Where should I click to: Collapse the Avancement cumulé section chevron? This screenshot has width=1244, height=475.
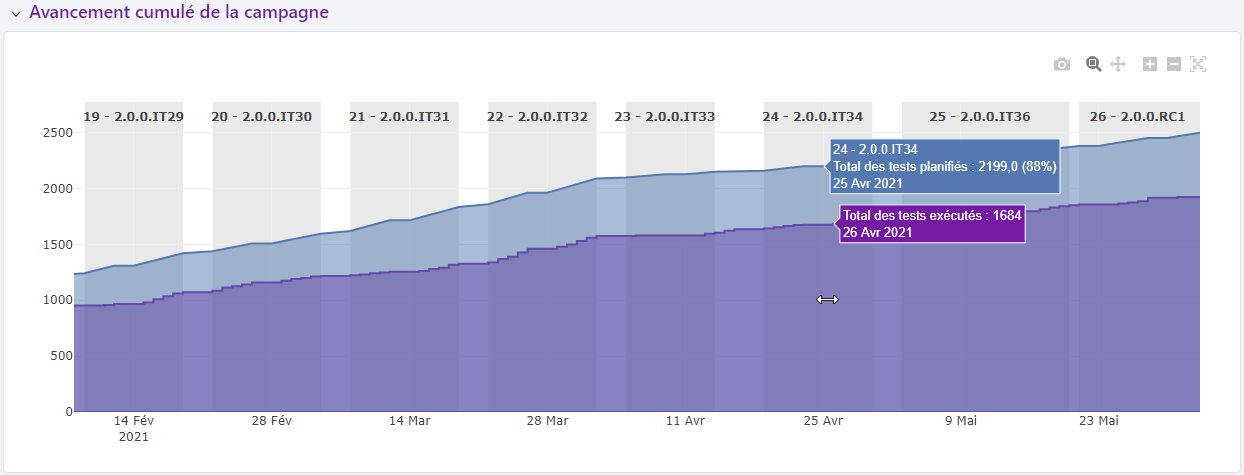tap(16, 14)
